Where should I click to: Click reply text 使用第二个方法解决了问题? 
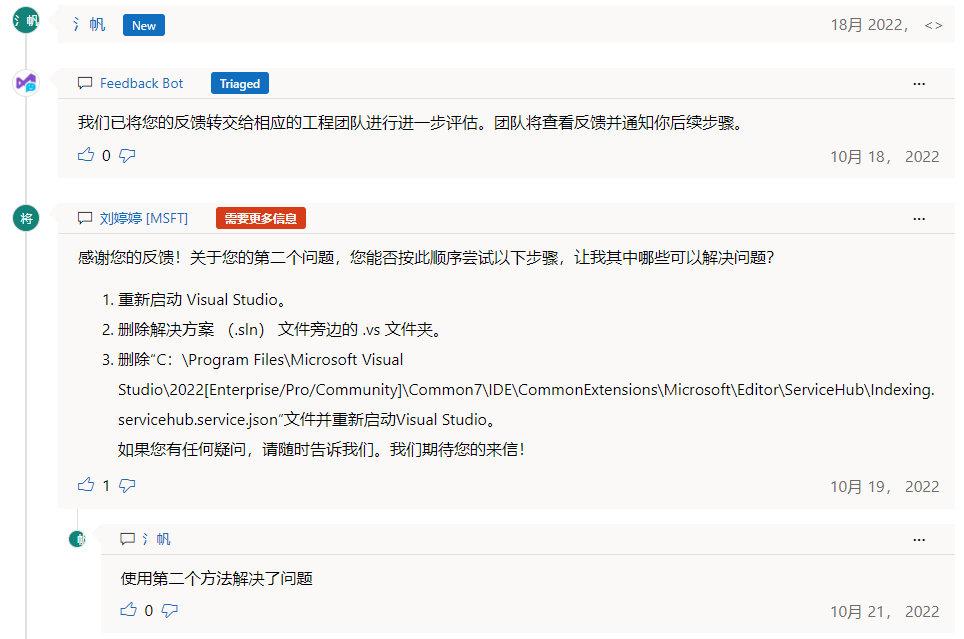pos(216,579)
